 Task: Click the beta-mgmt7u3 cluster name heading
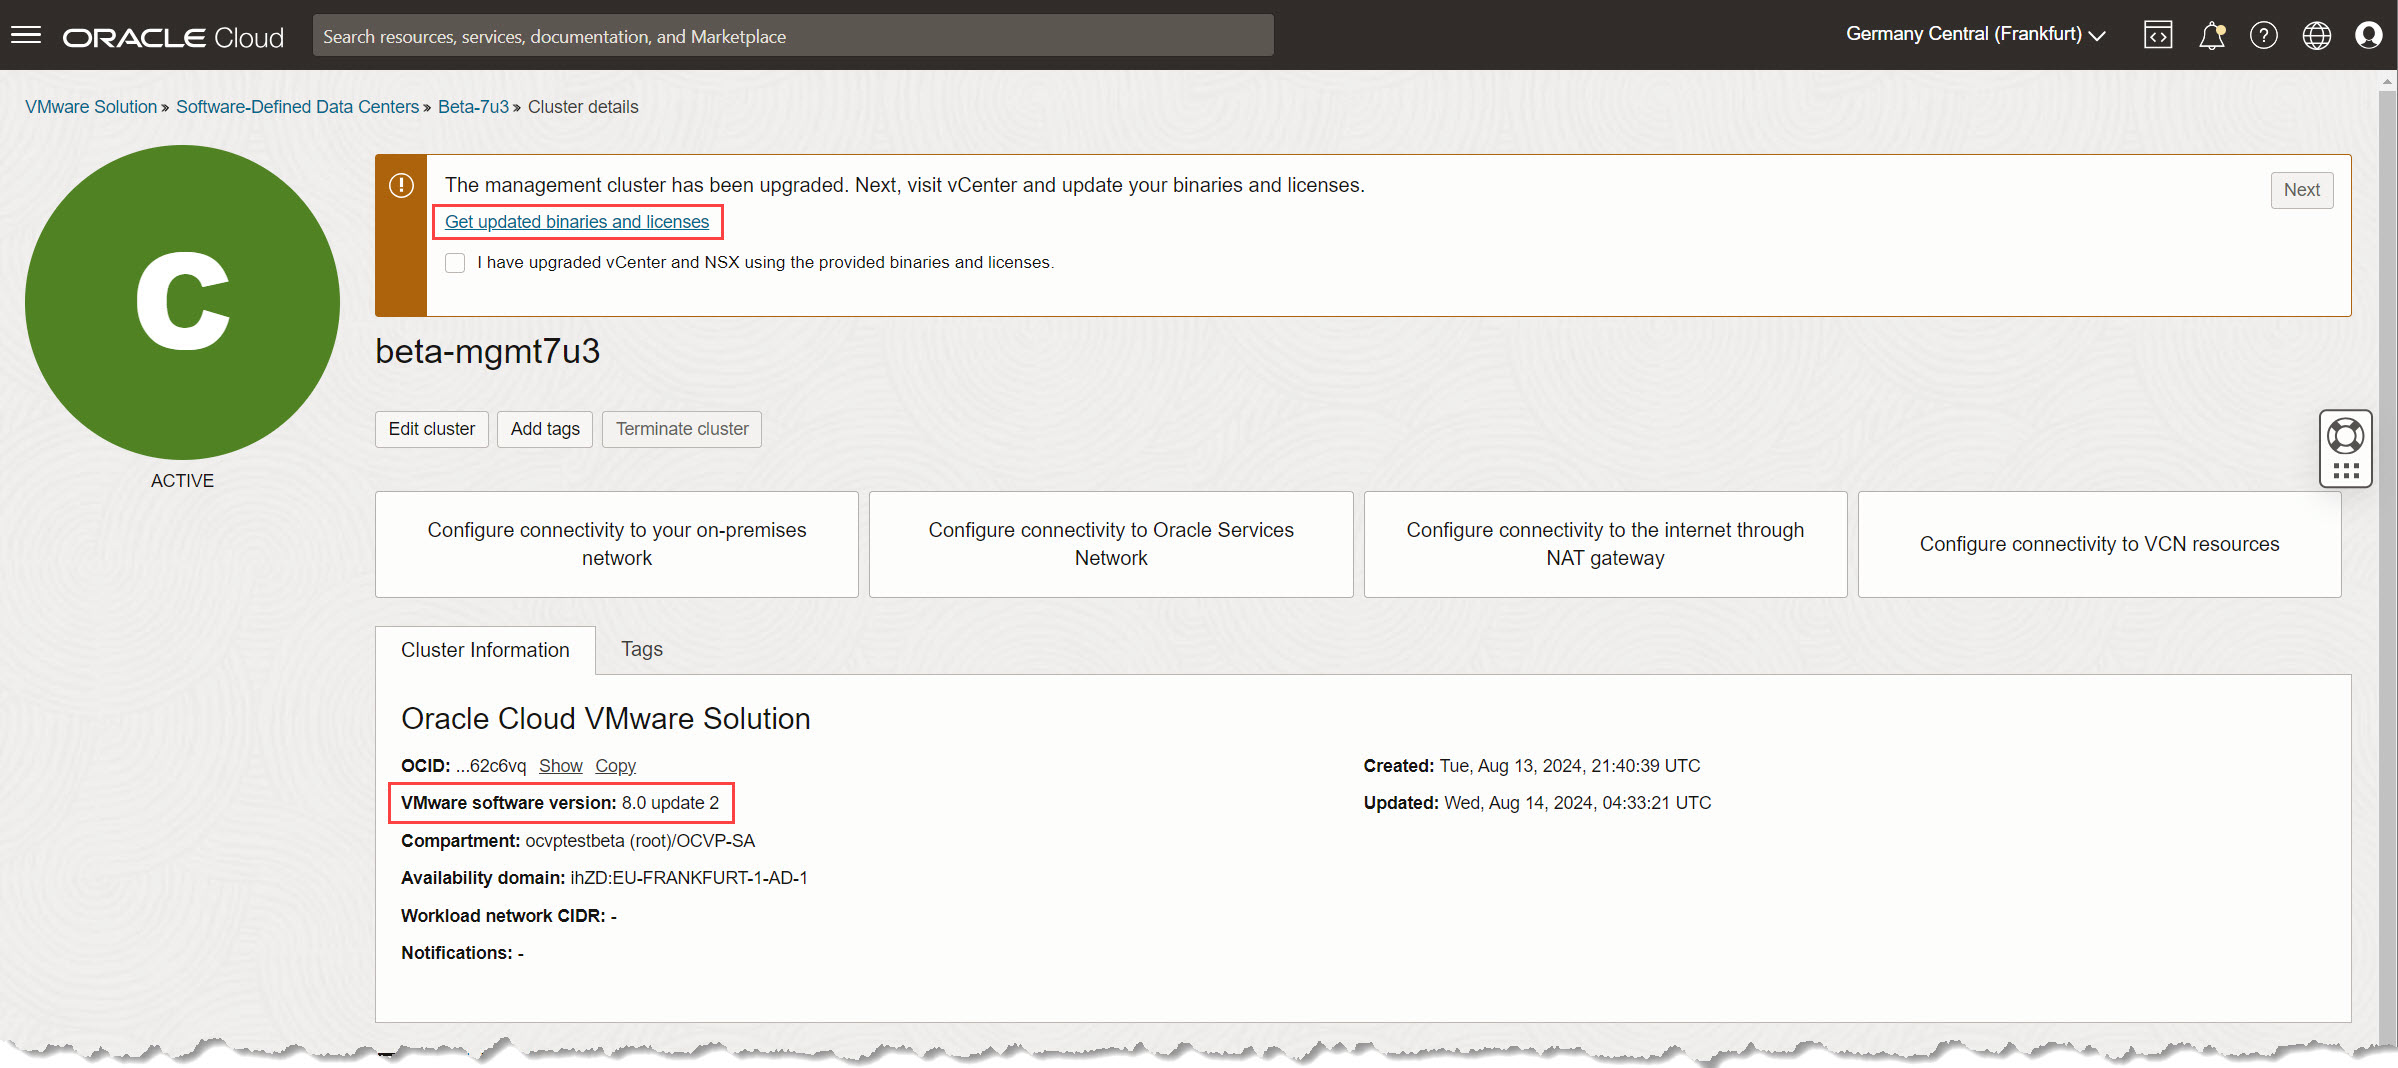[x=487, y=351]
